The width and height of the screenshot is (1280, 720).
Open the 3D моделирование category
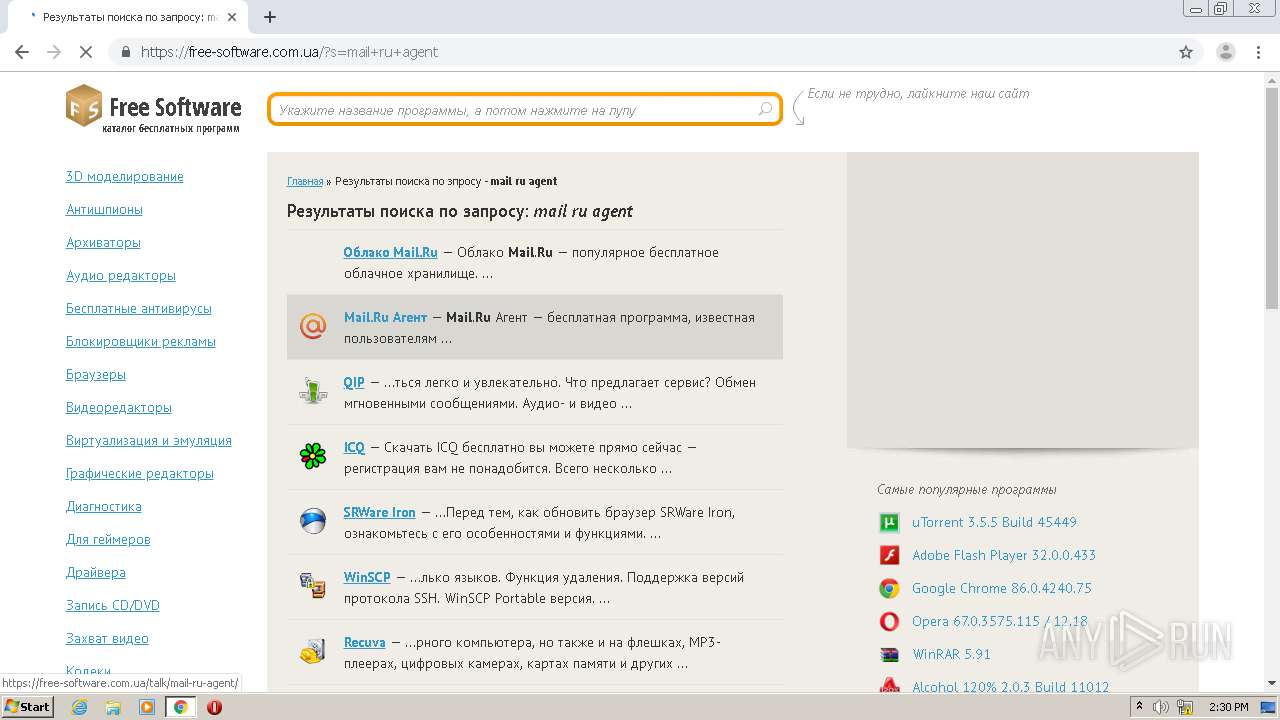click(x=125, y=176)
